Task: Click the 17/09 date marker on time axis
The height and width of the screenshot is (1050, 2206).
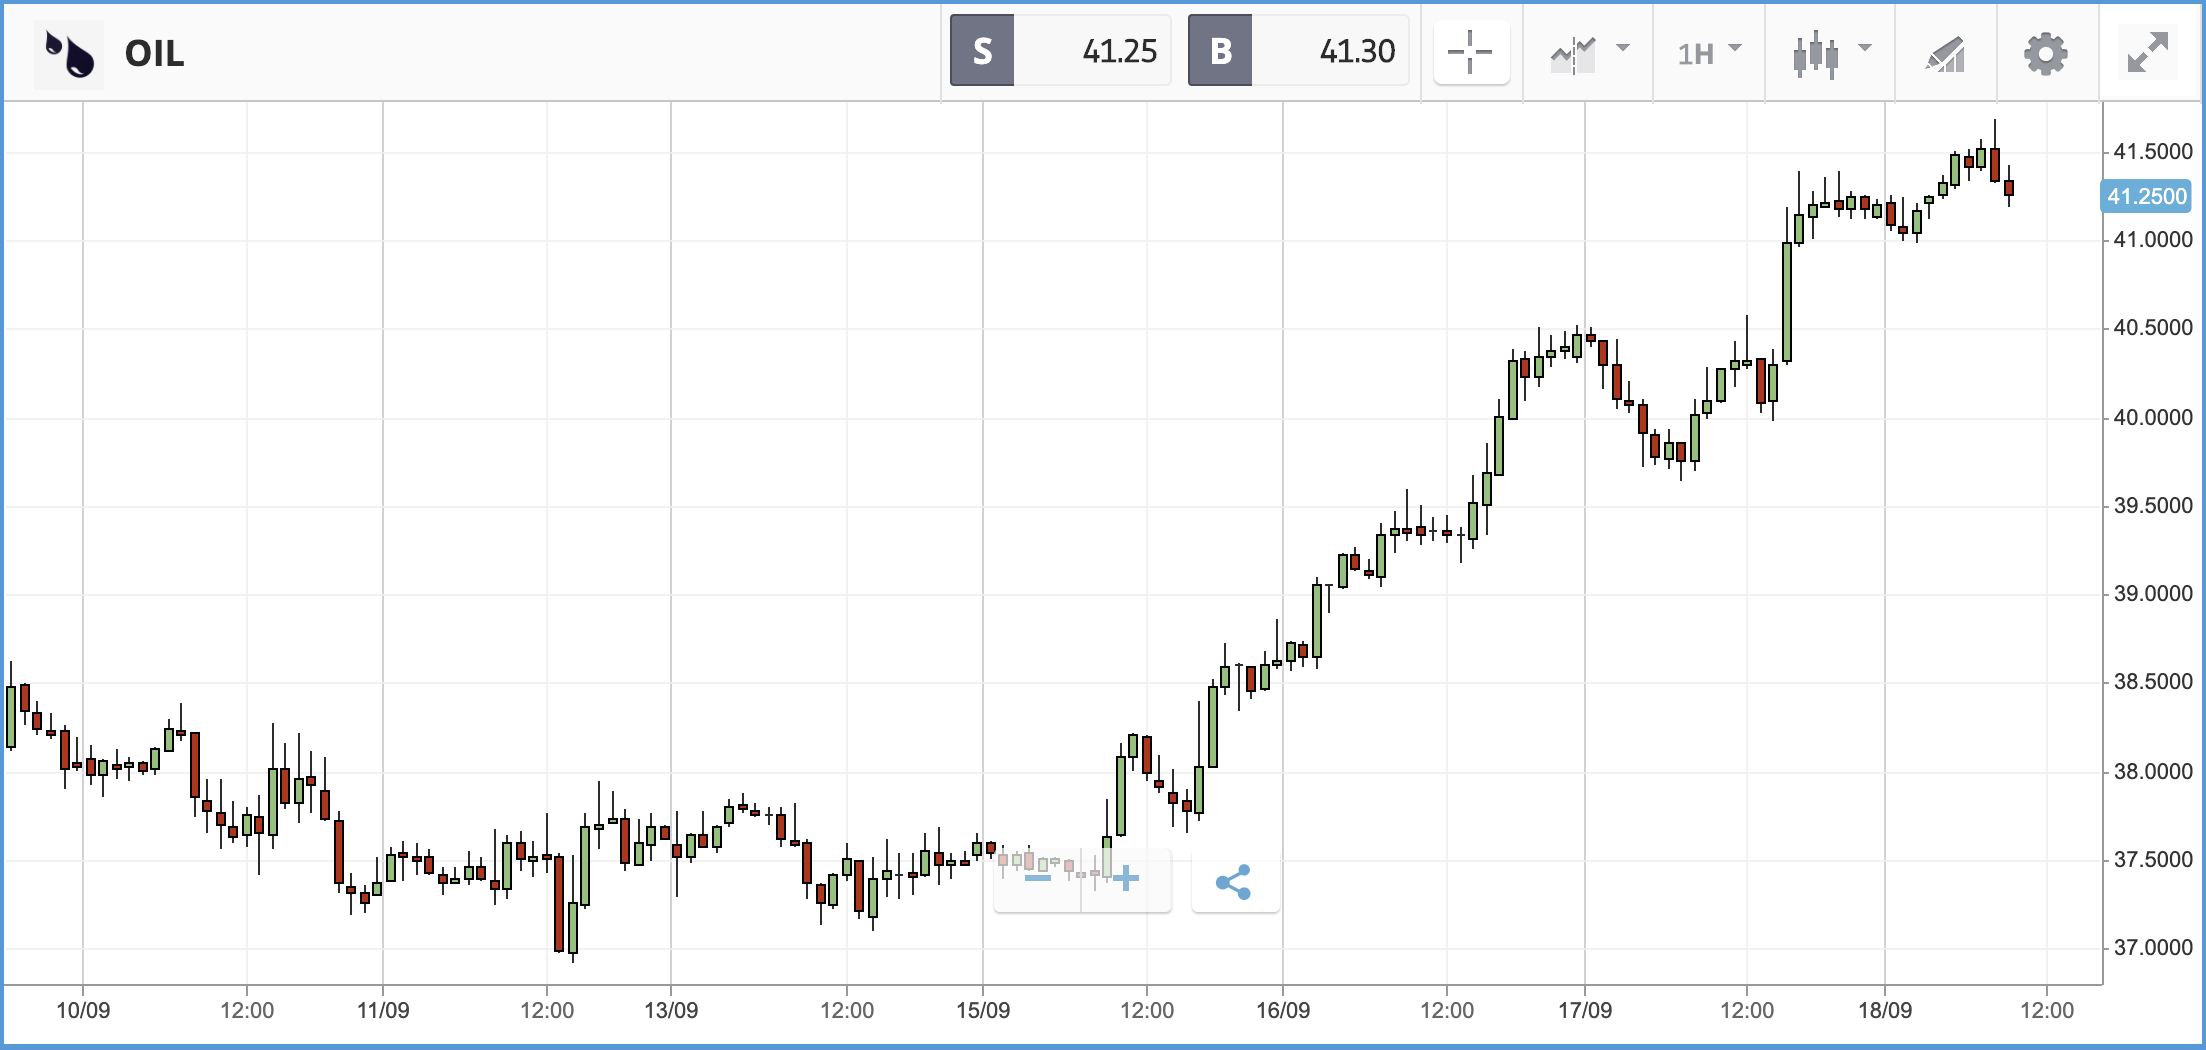Action: (1585, 1010)
